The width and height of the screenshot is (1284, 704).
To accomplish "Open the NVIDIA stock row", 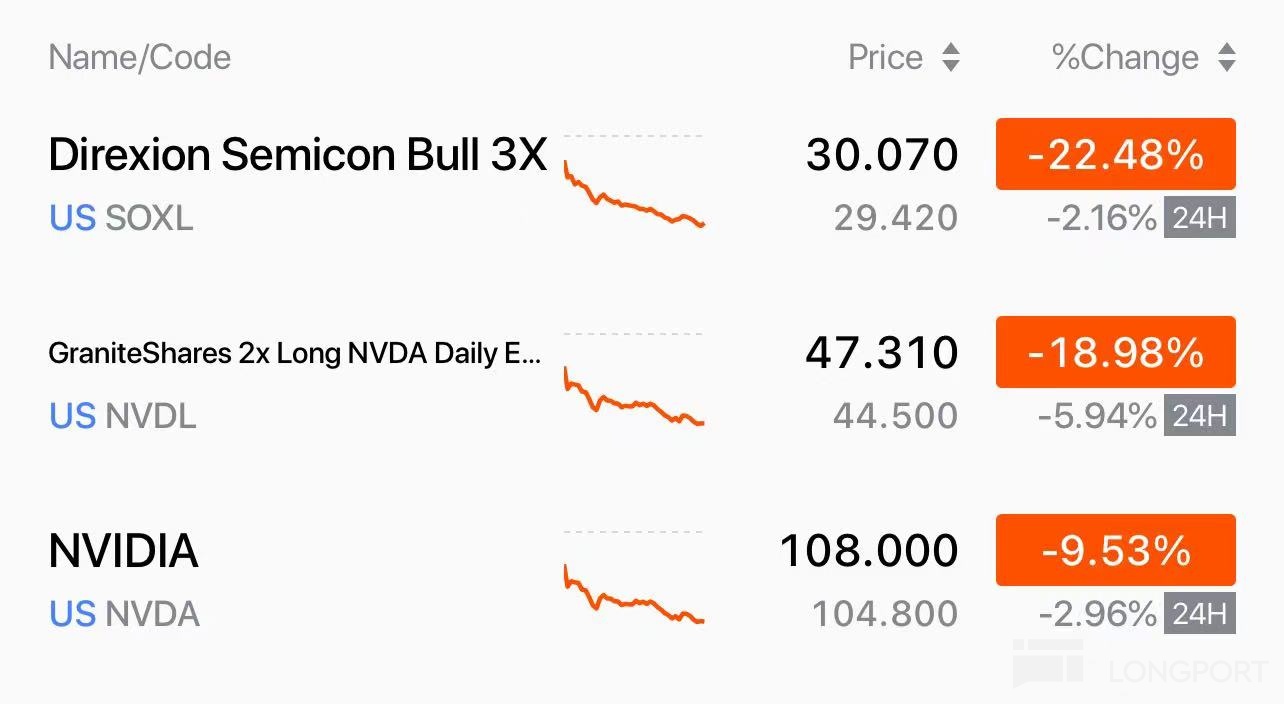I will pyautogui.click(x=123, y=551).
